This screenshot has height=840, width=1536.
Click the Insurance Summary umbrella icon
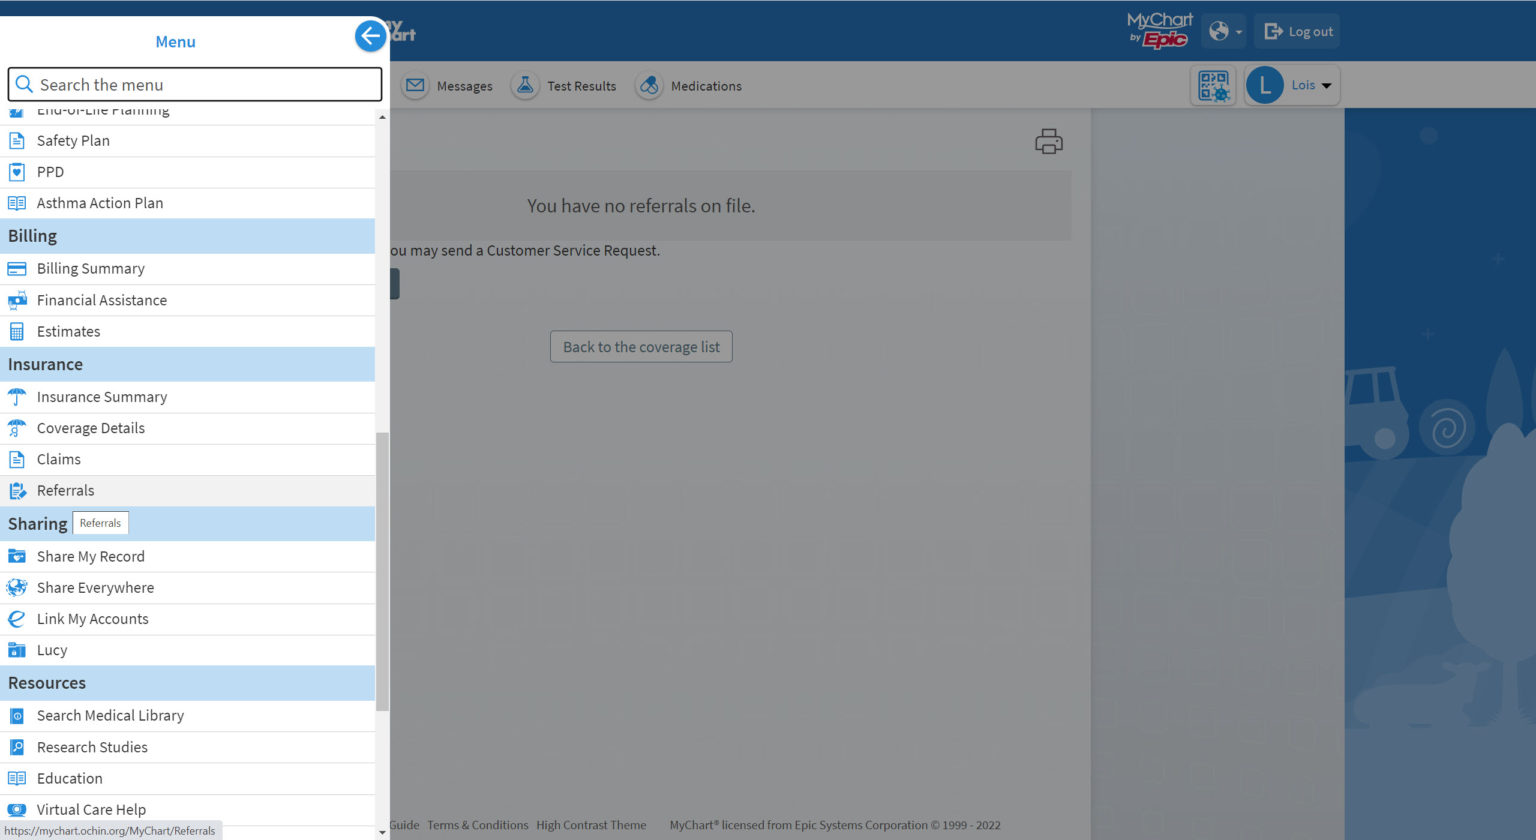(x=17, y=397)
